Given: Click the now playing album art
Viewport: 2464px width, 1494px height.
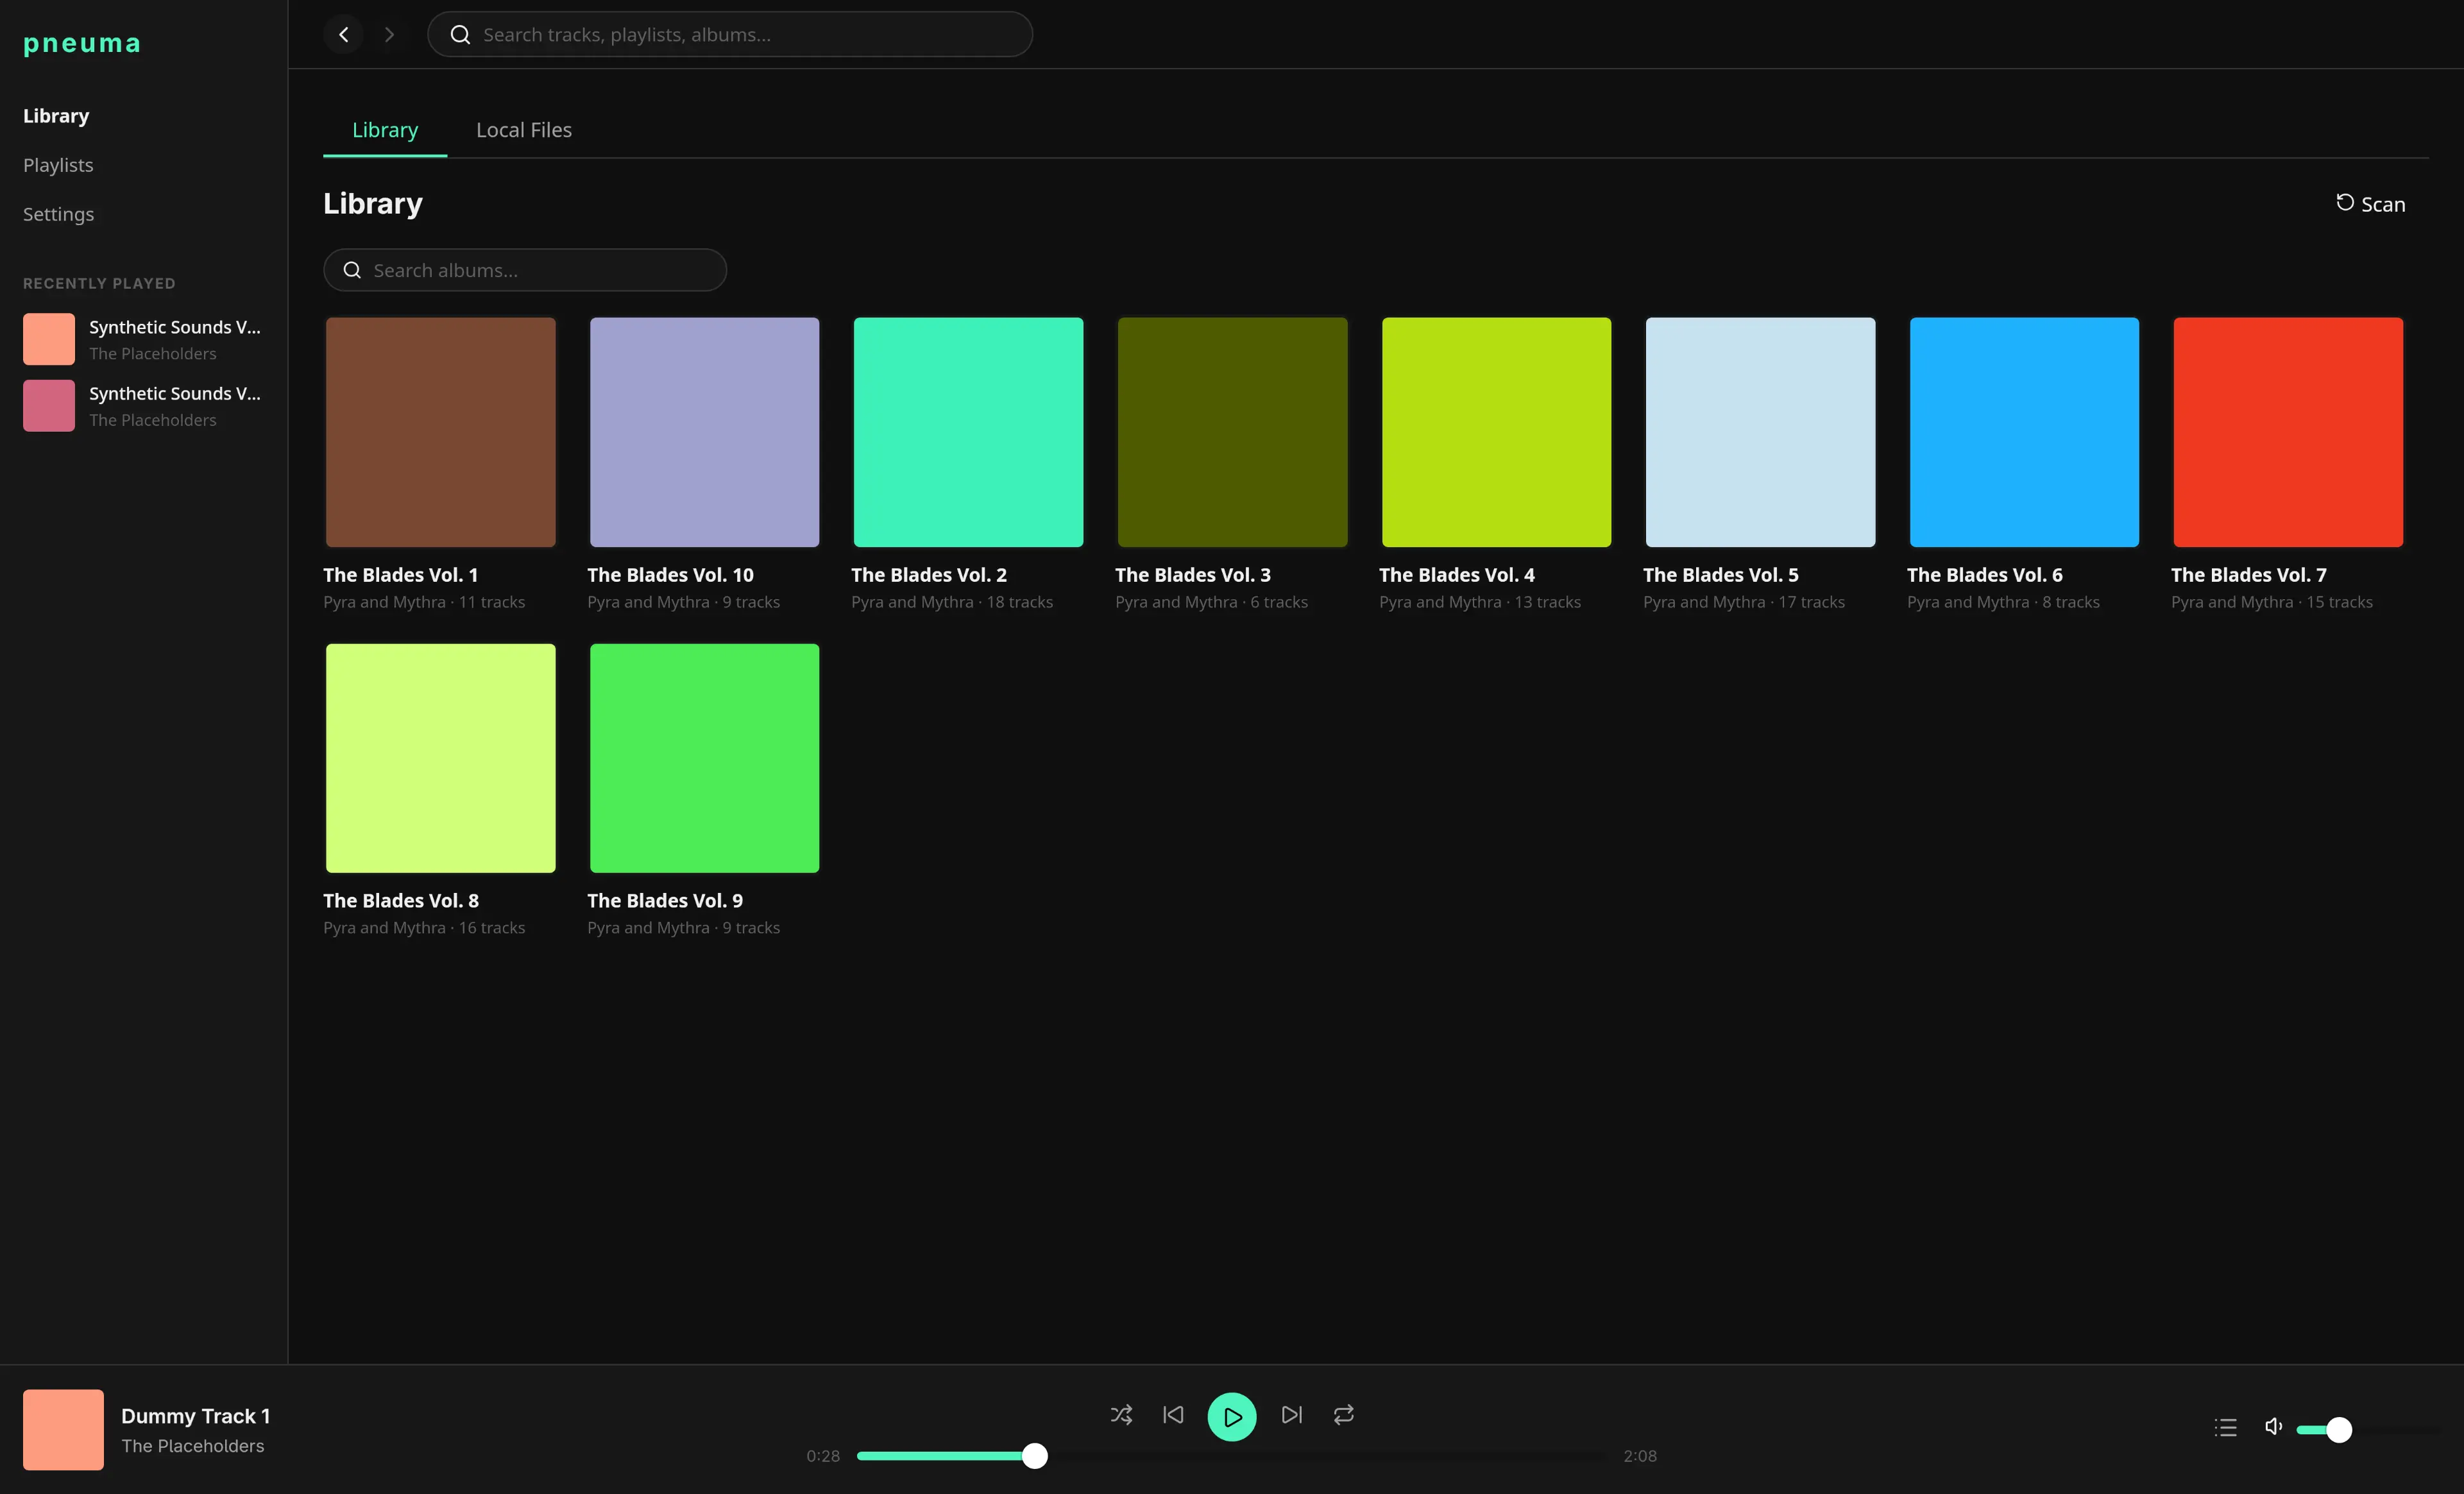Looking at the screenshot, I should [x=63, y=1429].
